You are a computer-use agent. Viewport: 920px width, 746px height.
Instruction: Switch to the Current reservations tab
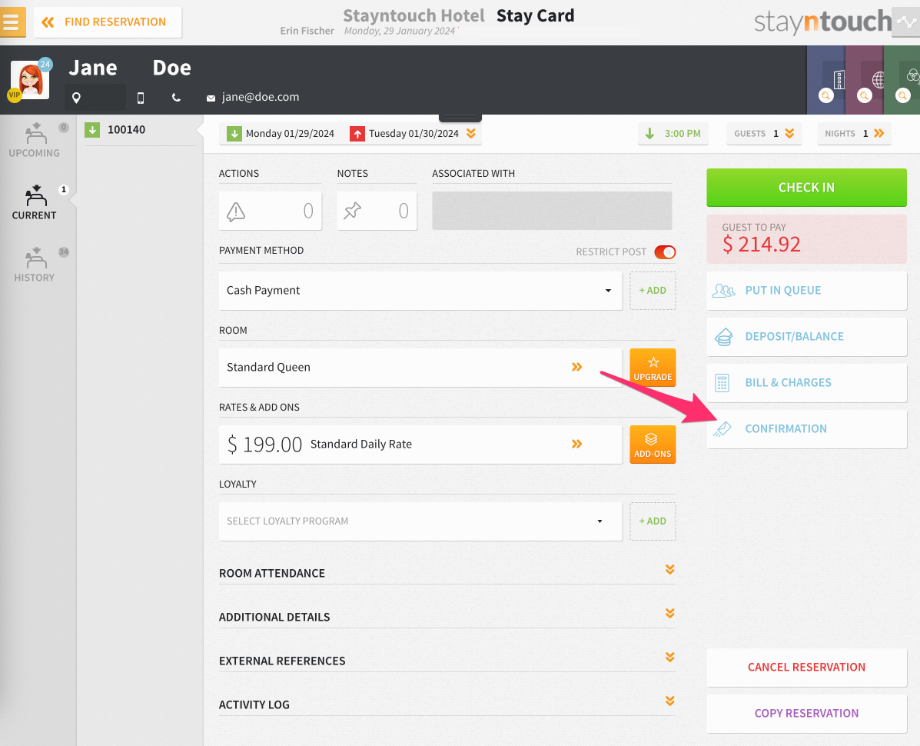(x=34, y=203)
